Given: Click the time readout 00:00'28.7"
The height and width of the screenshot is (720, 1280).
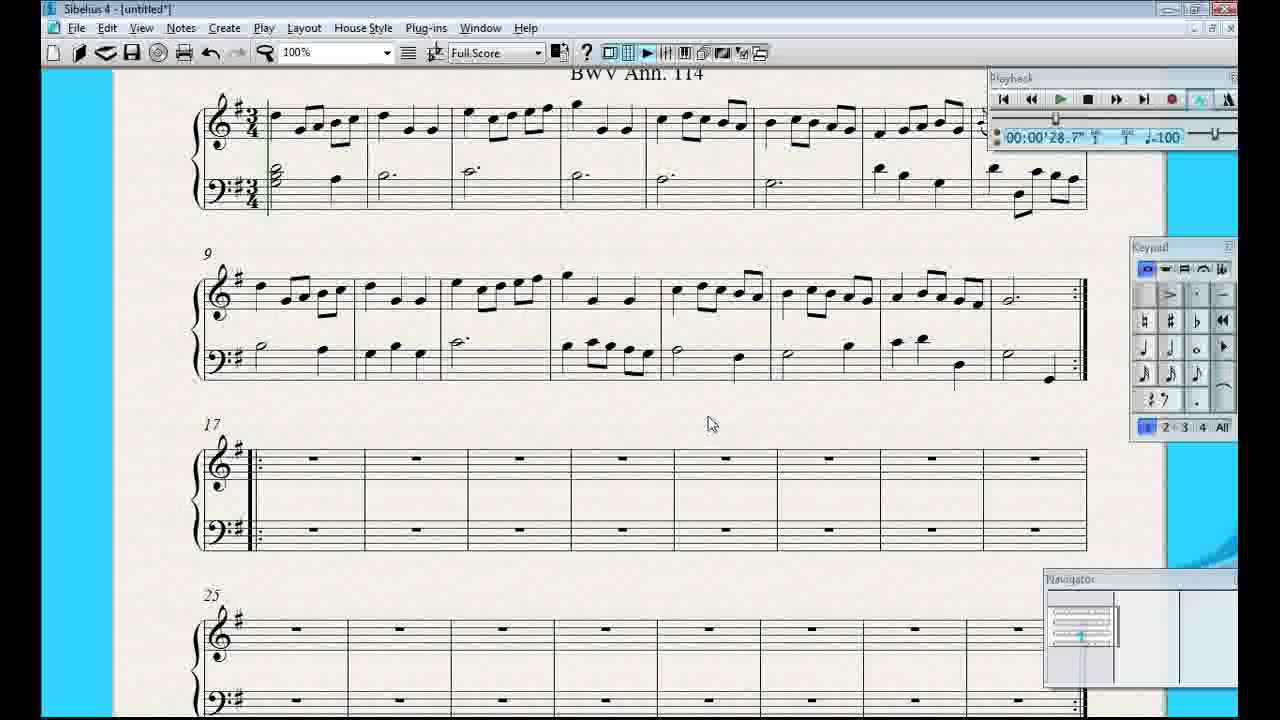Looking at the screenshot, I should tap(1044, 137).
